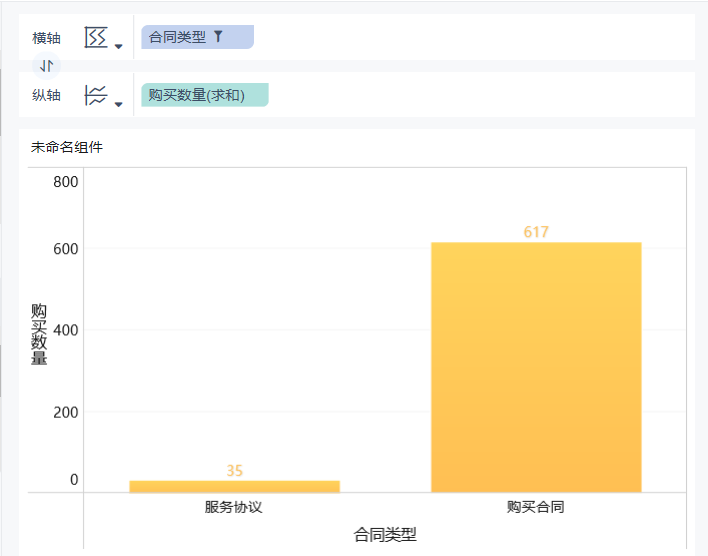Click the vertical axis chart-type icon

pyautogui.click(x=96, y=95)
